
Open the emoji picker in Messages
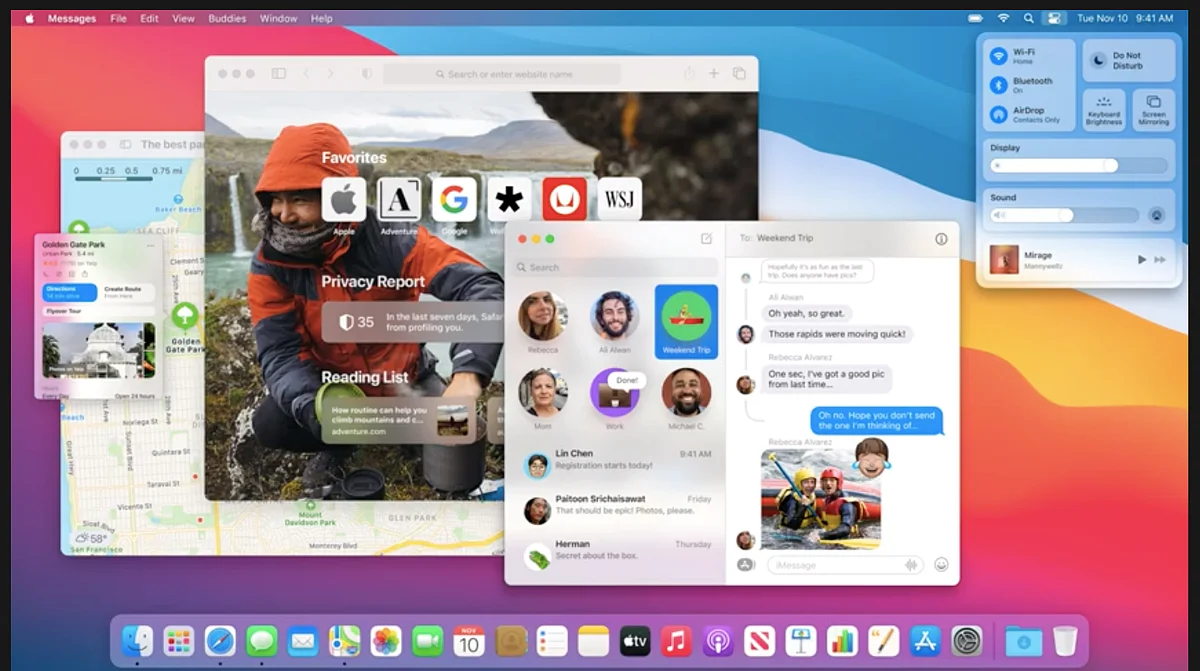click(x=941, y=565)
